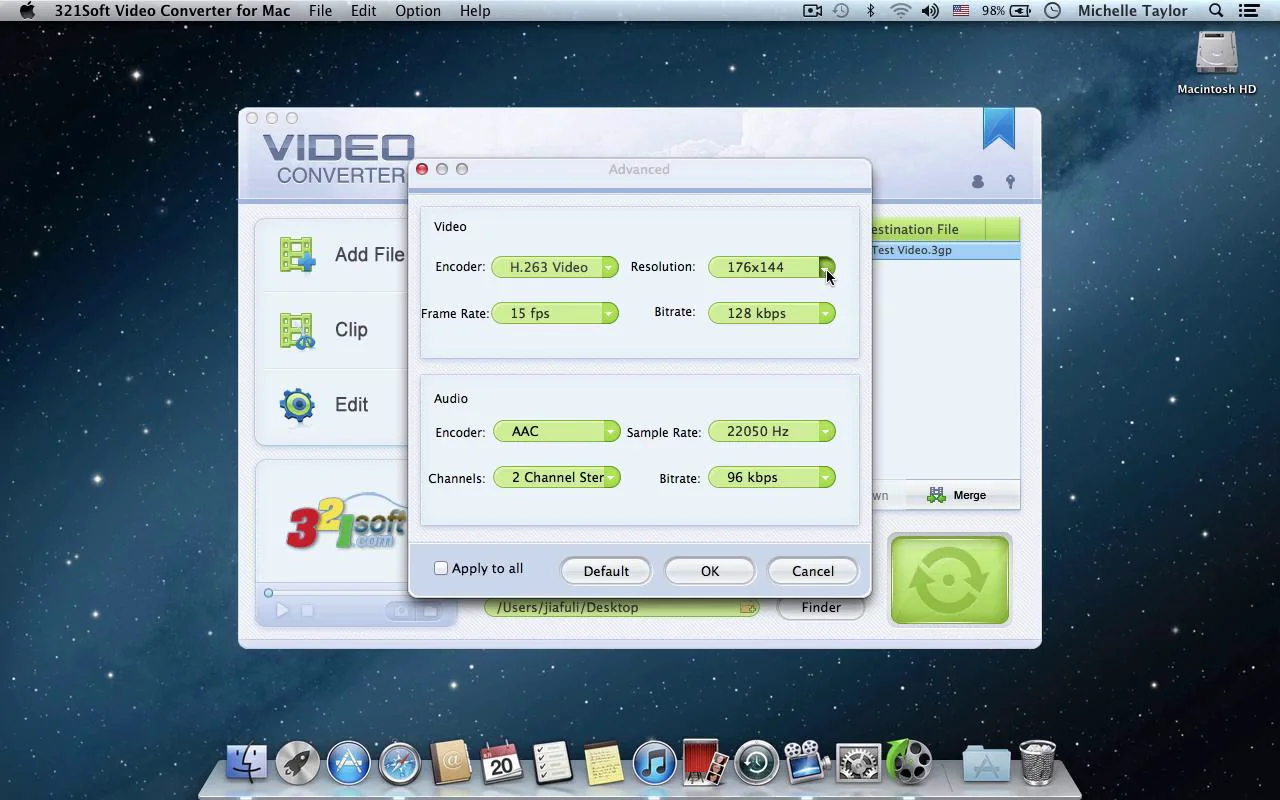Click the preview play button
This screenshot has width=1280, height=800.
[282, 610]
